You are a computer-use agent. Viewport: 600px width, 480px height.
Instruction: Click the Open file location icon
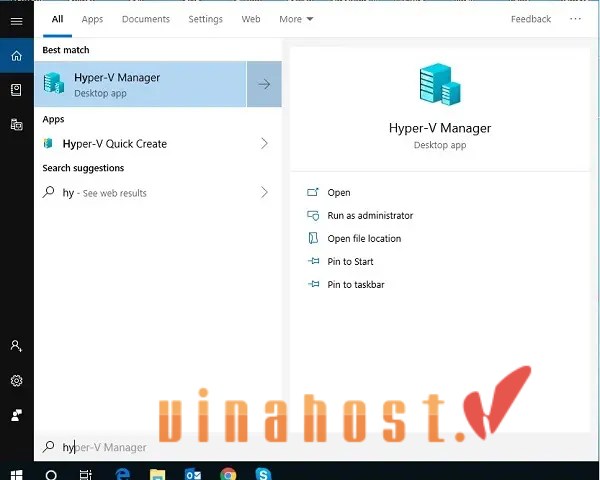313,238
